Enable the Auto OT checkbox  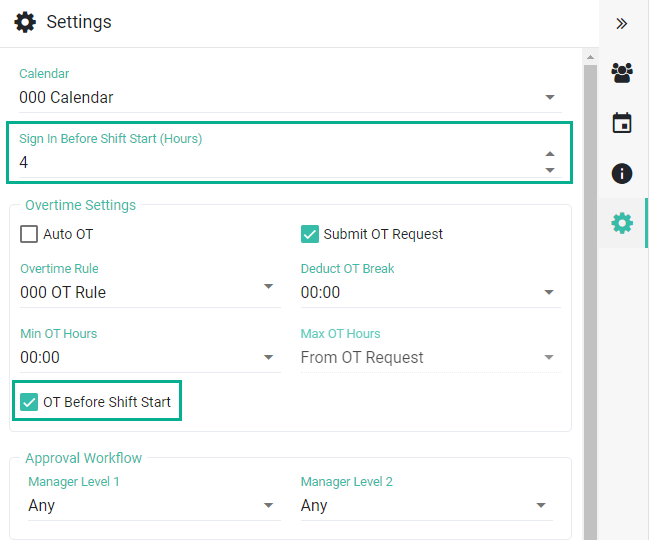[x=29, y=234]
